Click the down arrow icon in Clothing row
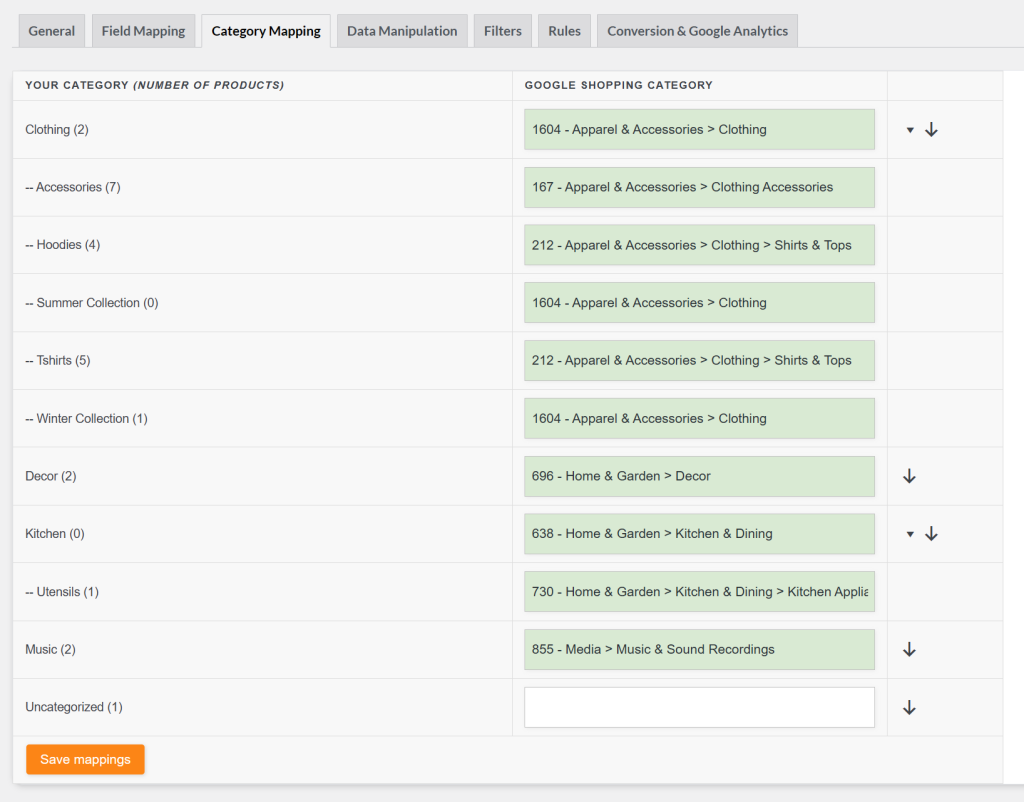This screenshot has height=802, width=1024. 931,130
